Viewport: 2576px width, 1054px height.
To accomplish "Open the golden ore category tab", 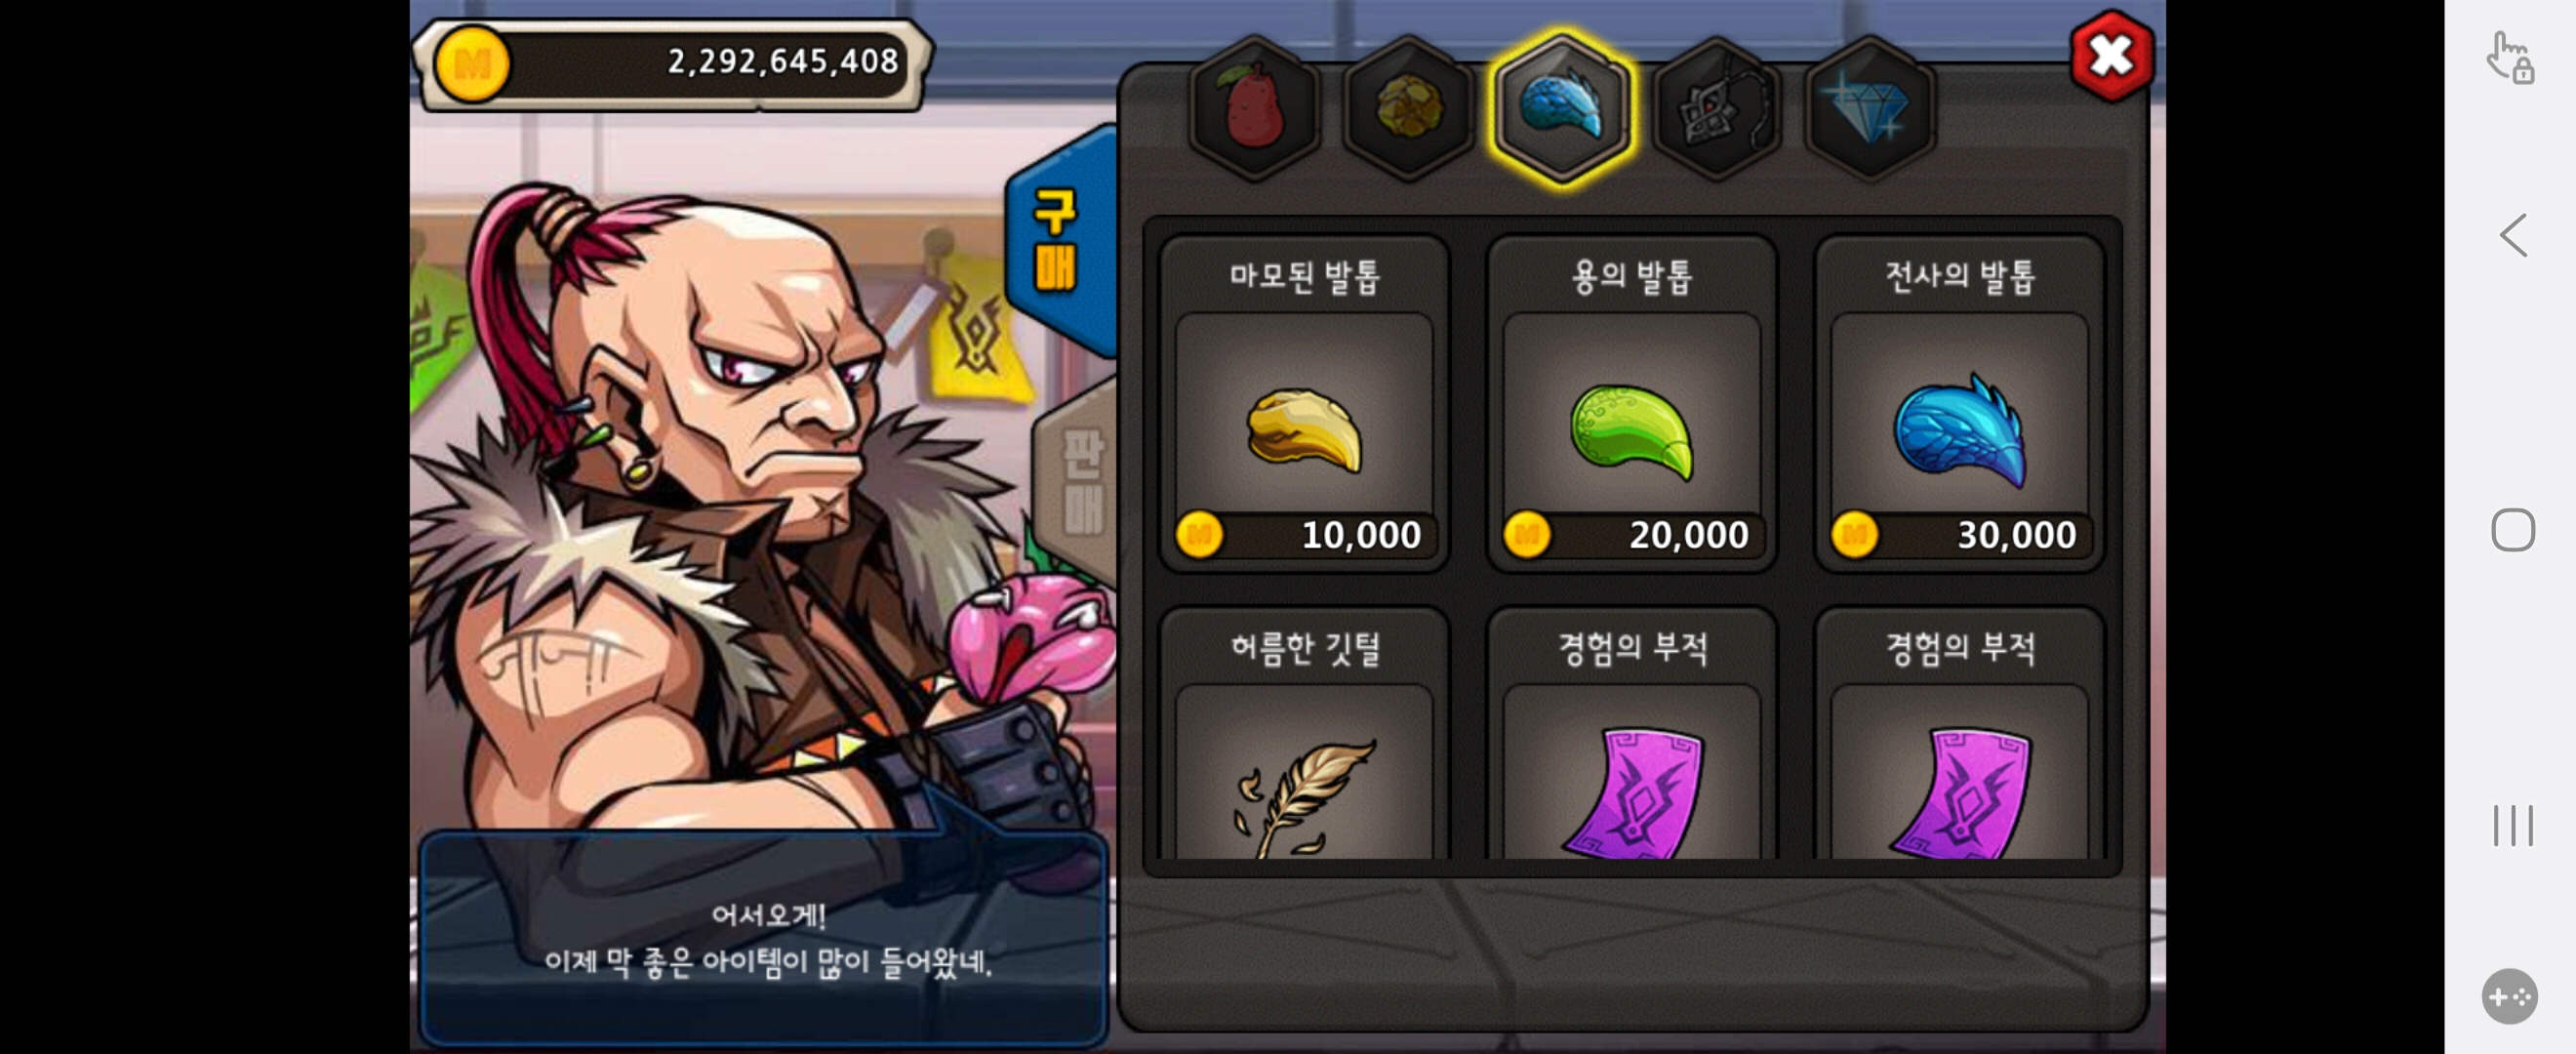I will point(1408,108).
